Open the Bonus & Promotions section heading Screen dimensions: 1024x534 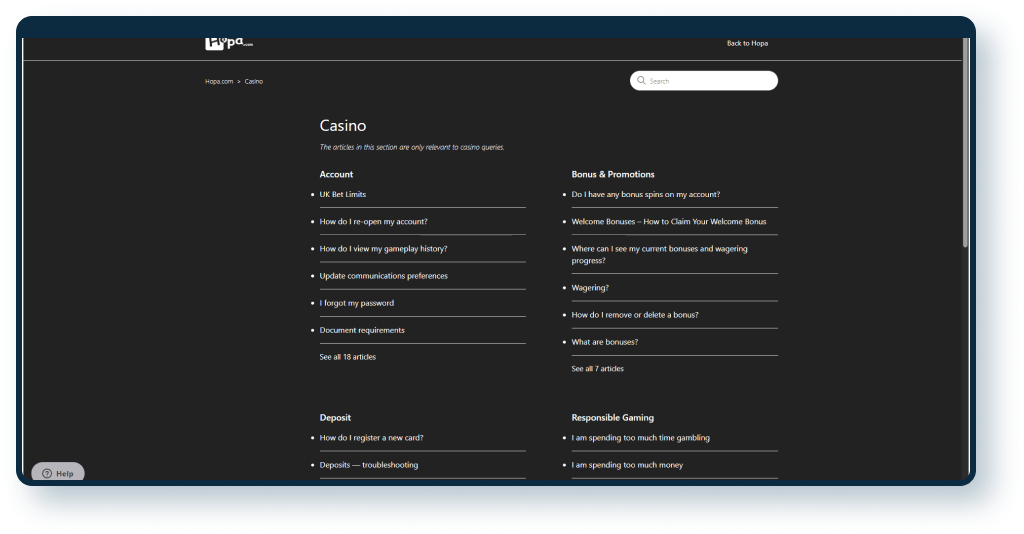tap(612, 174)
